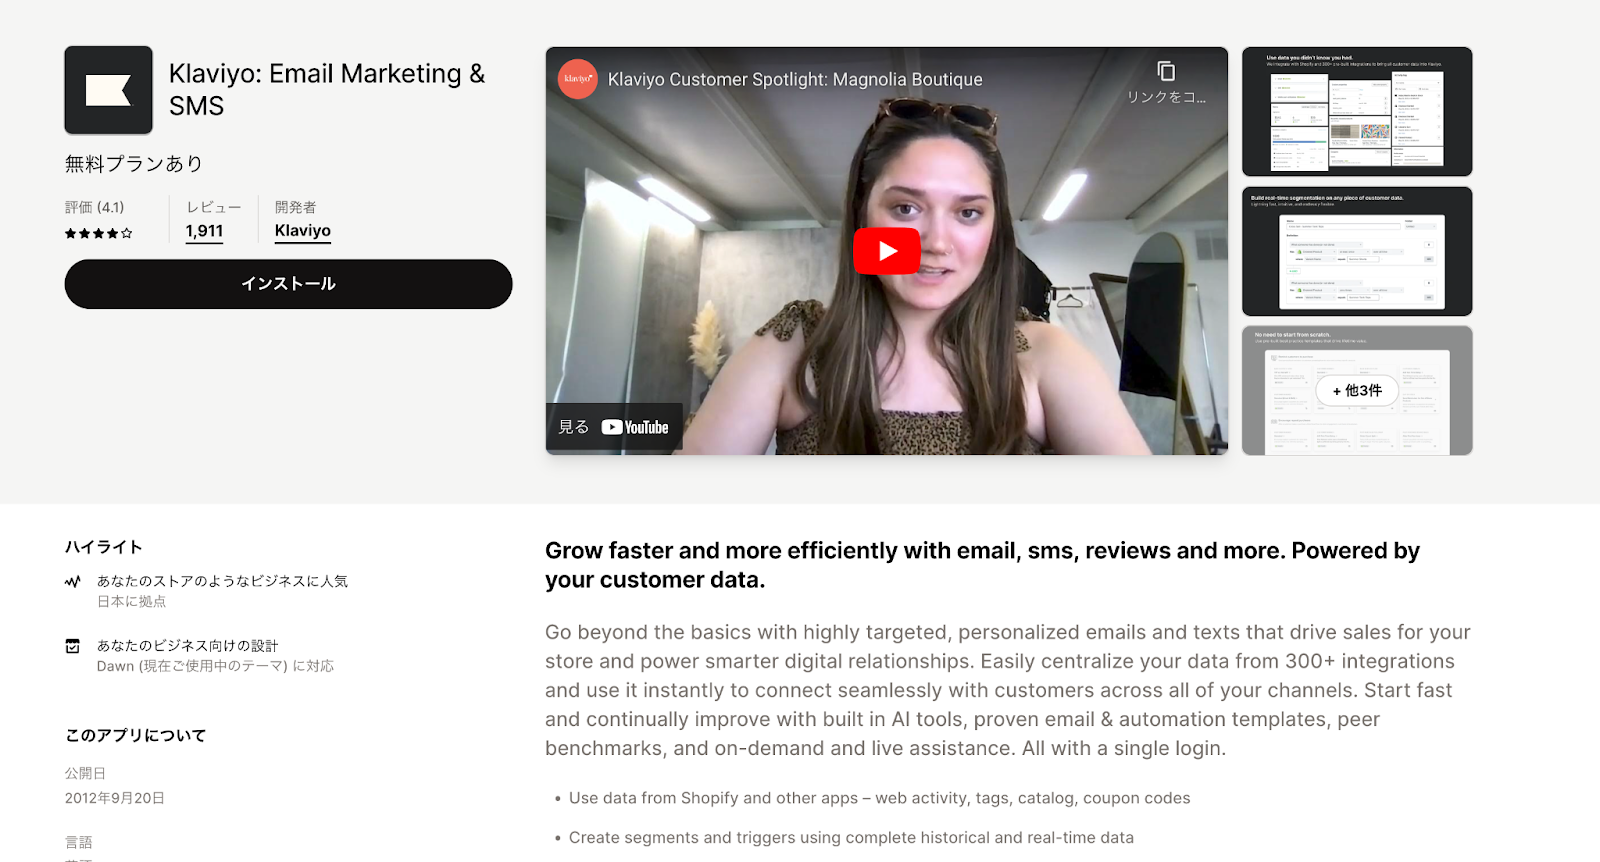Open the Klaviyo channel avatar in video
The height and width of the screenshot is (862, 1600).
pyautogui.click(x=578, y=79)
